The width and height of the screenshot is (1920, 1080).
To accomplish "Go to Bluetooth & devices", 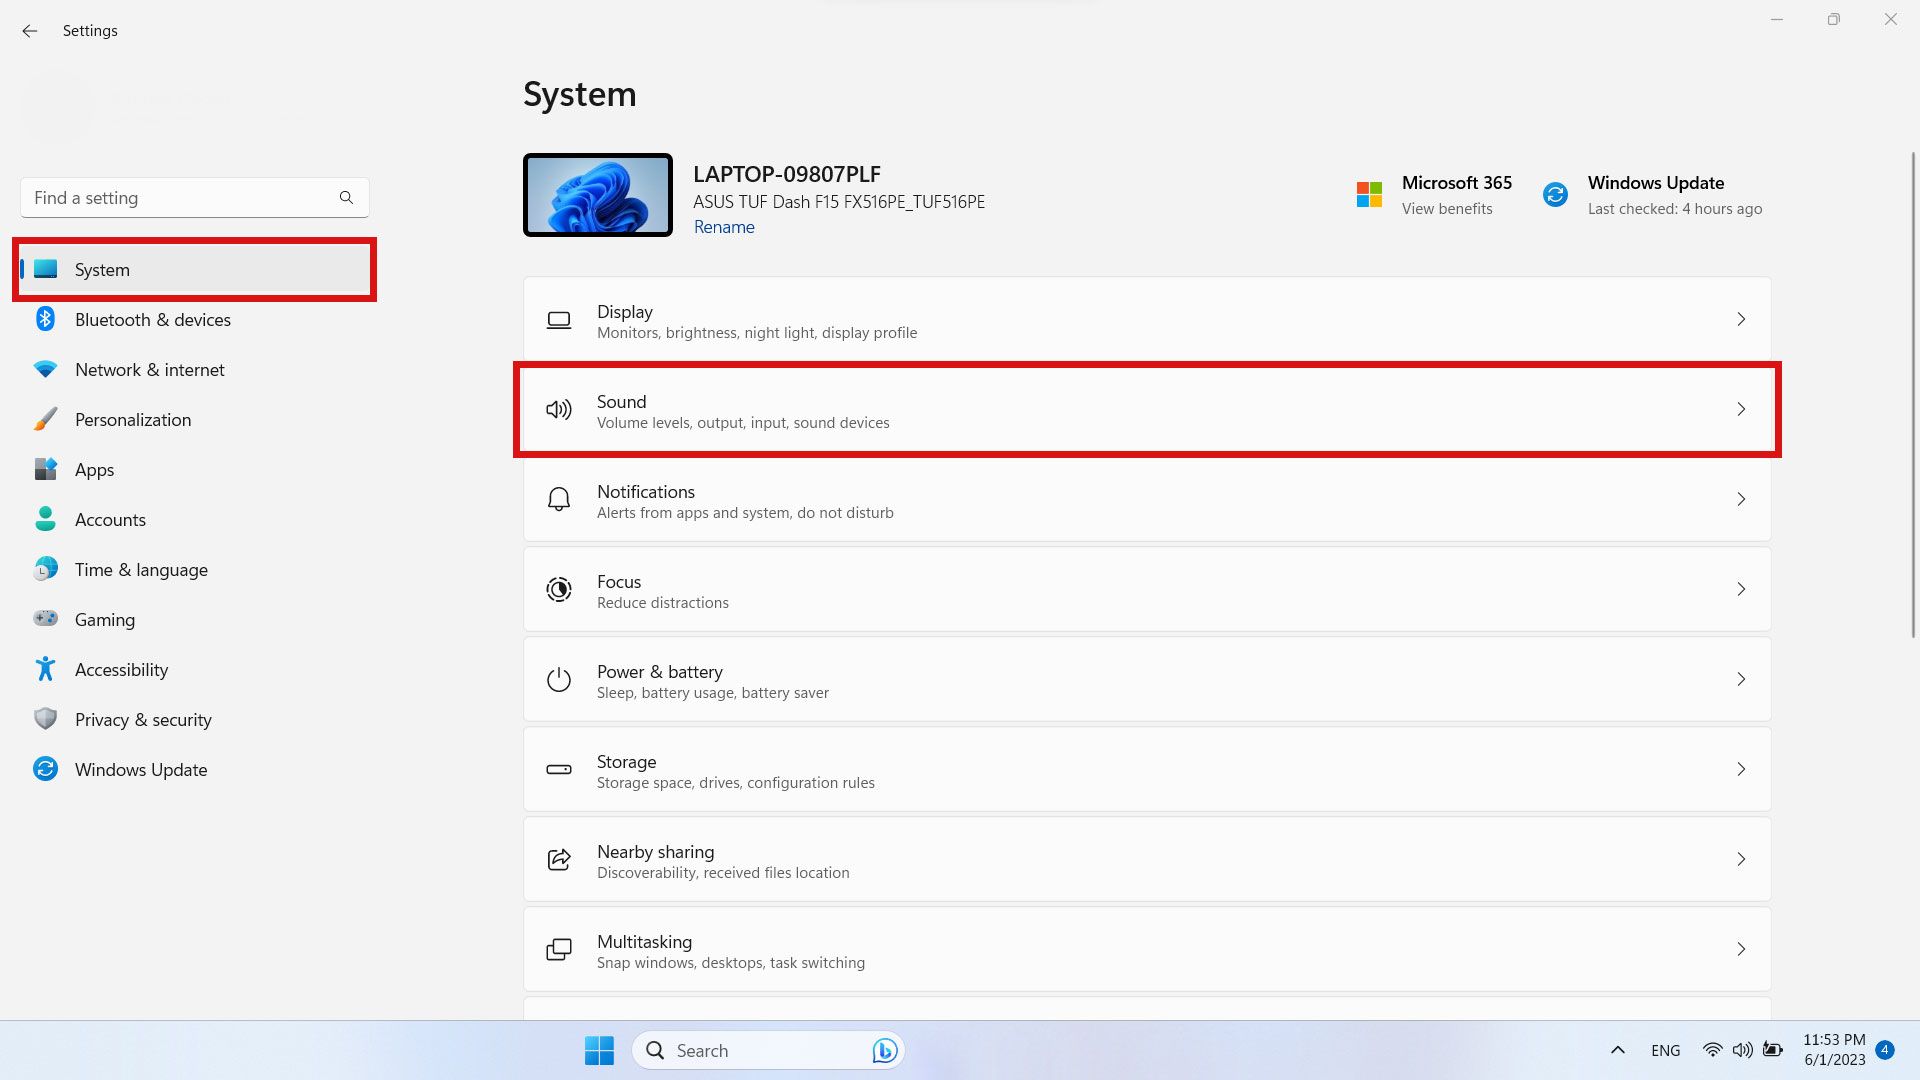I will (x=195, y=320).
